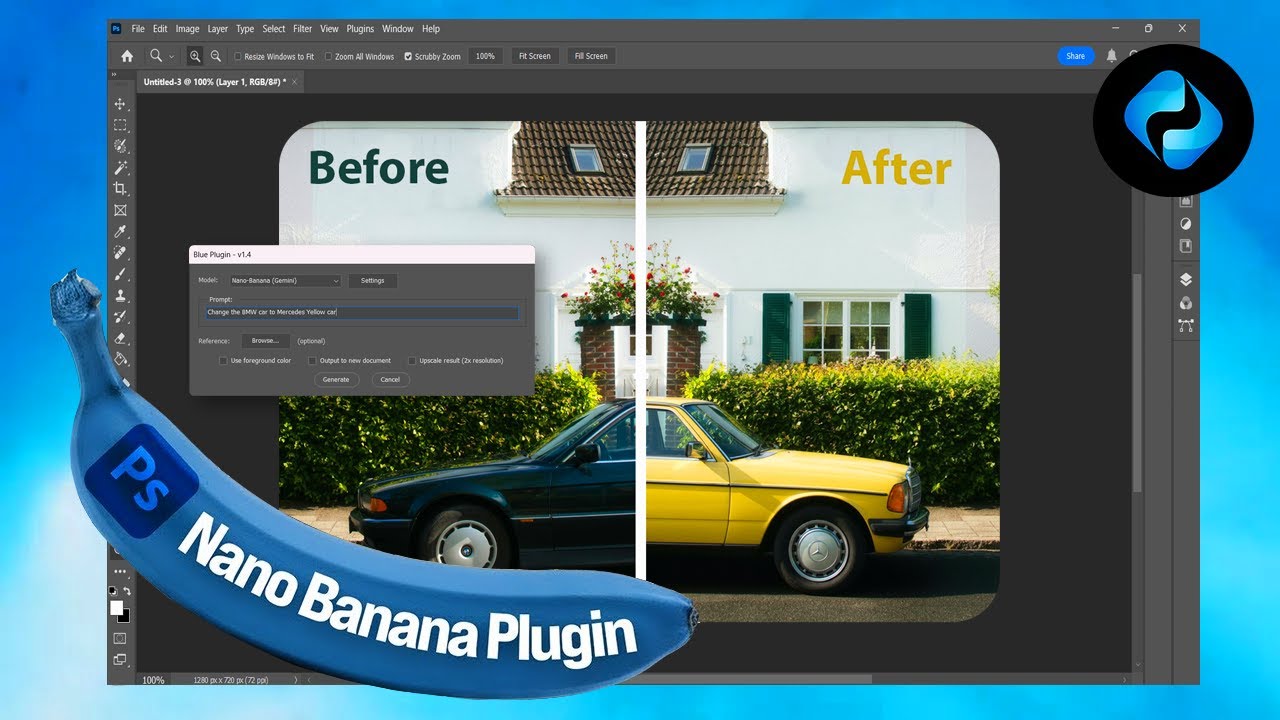This screenshot has width=1280, height=720.
Task: Check Use foreground color
Action: coord(223,361)
